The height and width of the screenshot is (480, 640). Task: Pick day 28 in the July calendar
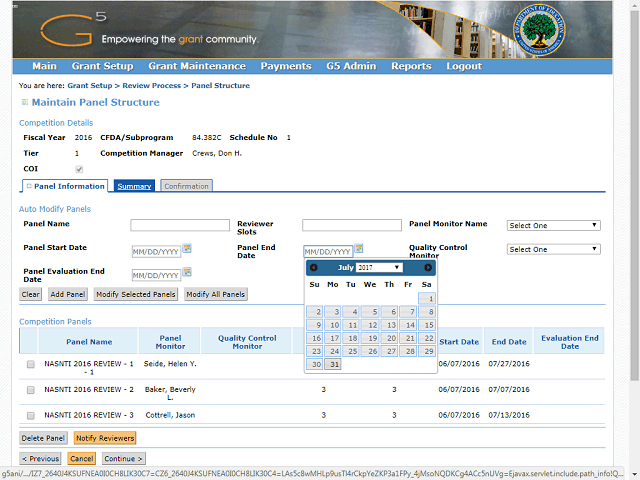pos(408,351)
